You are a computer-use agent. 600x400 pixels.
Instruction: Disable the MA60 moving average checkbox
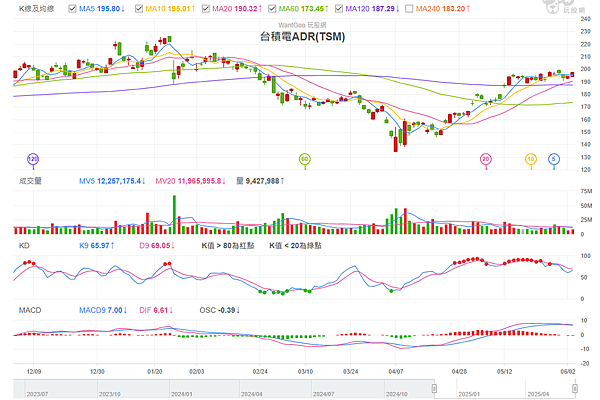click(x=272, y=8)
